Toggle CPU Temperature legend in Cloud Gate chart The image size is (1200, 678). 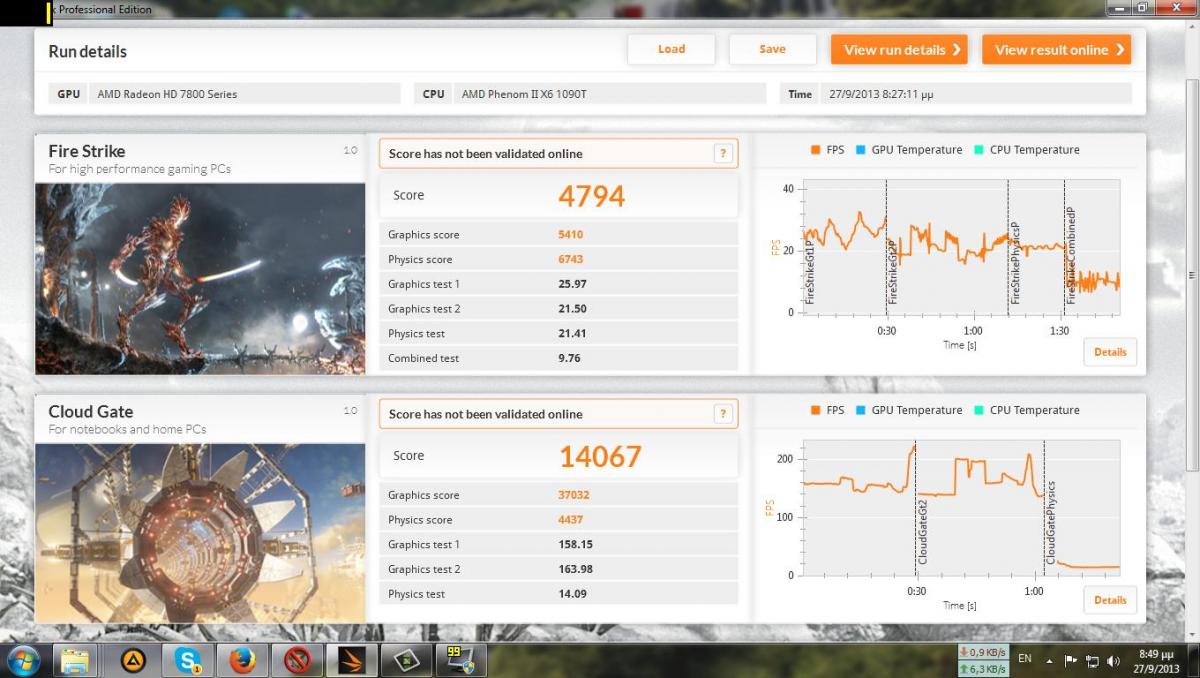point(1025,410)
